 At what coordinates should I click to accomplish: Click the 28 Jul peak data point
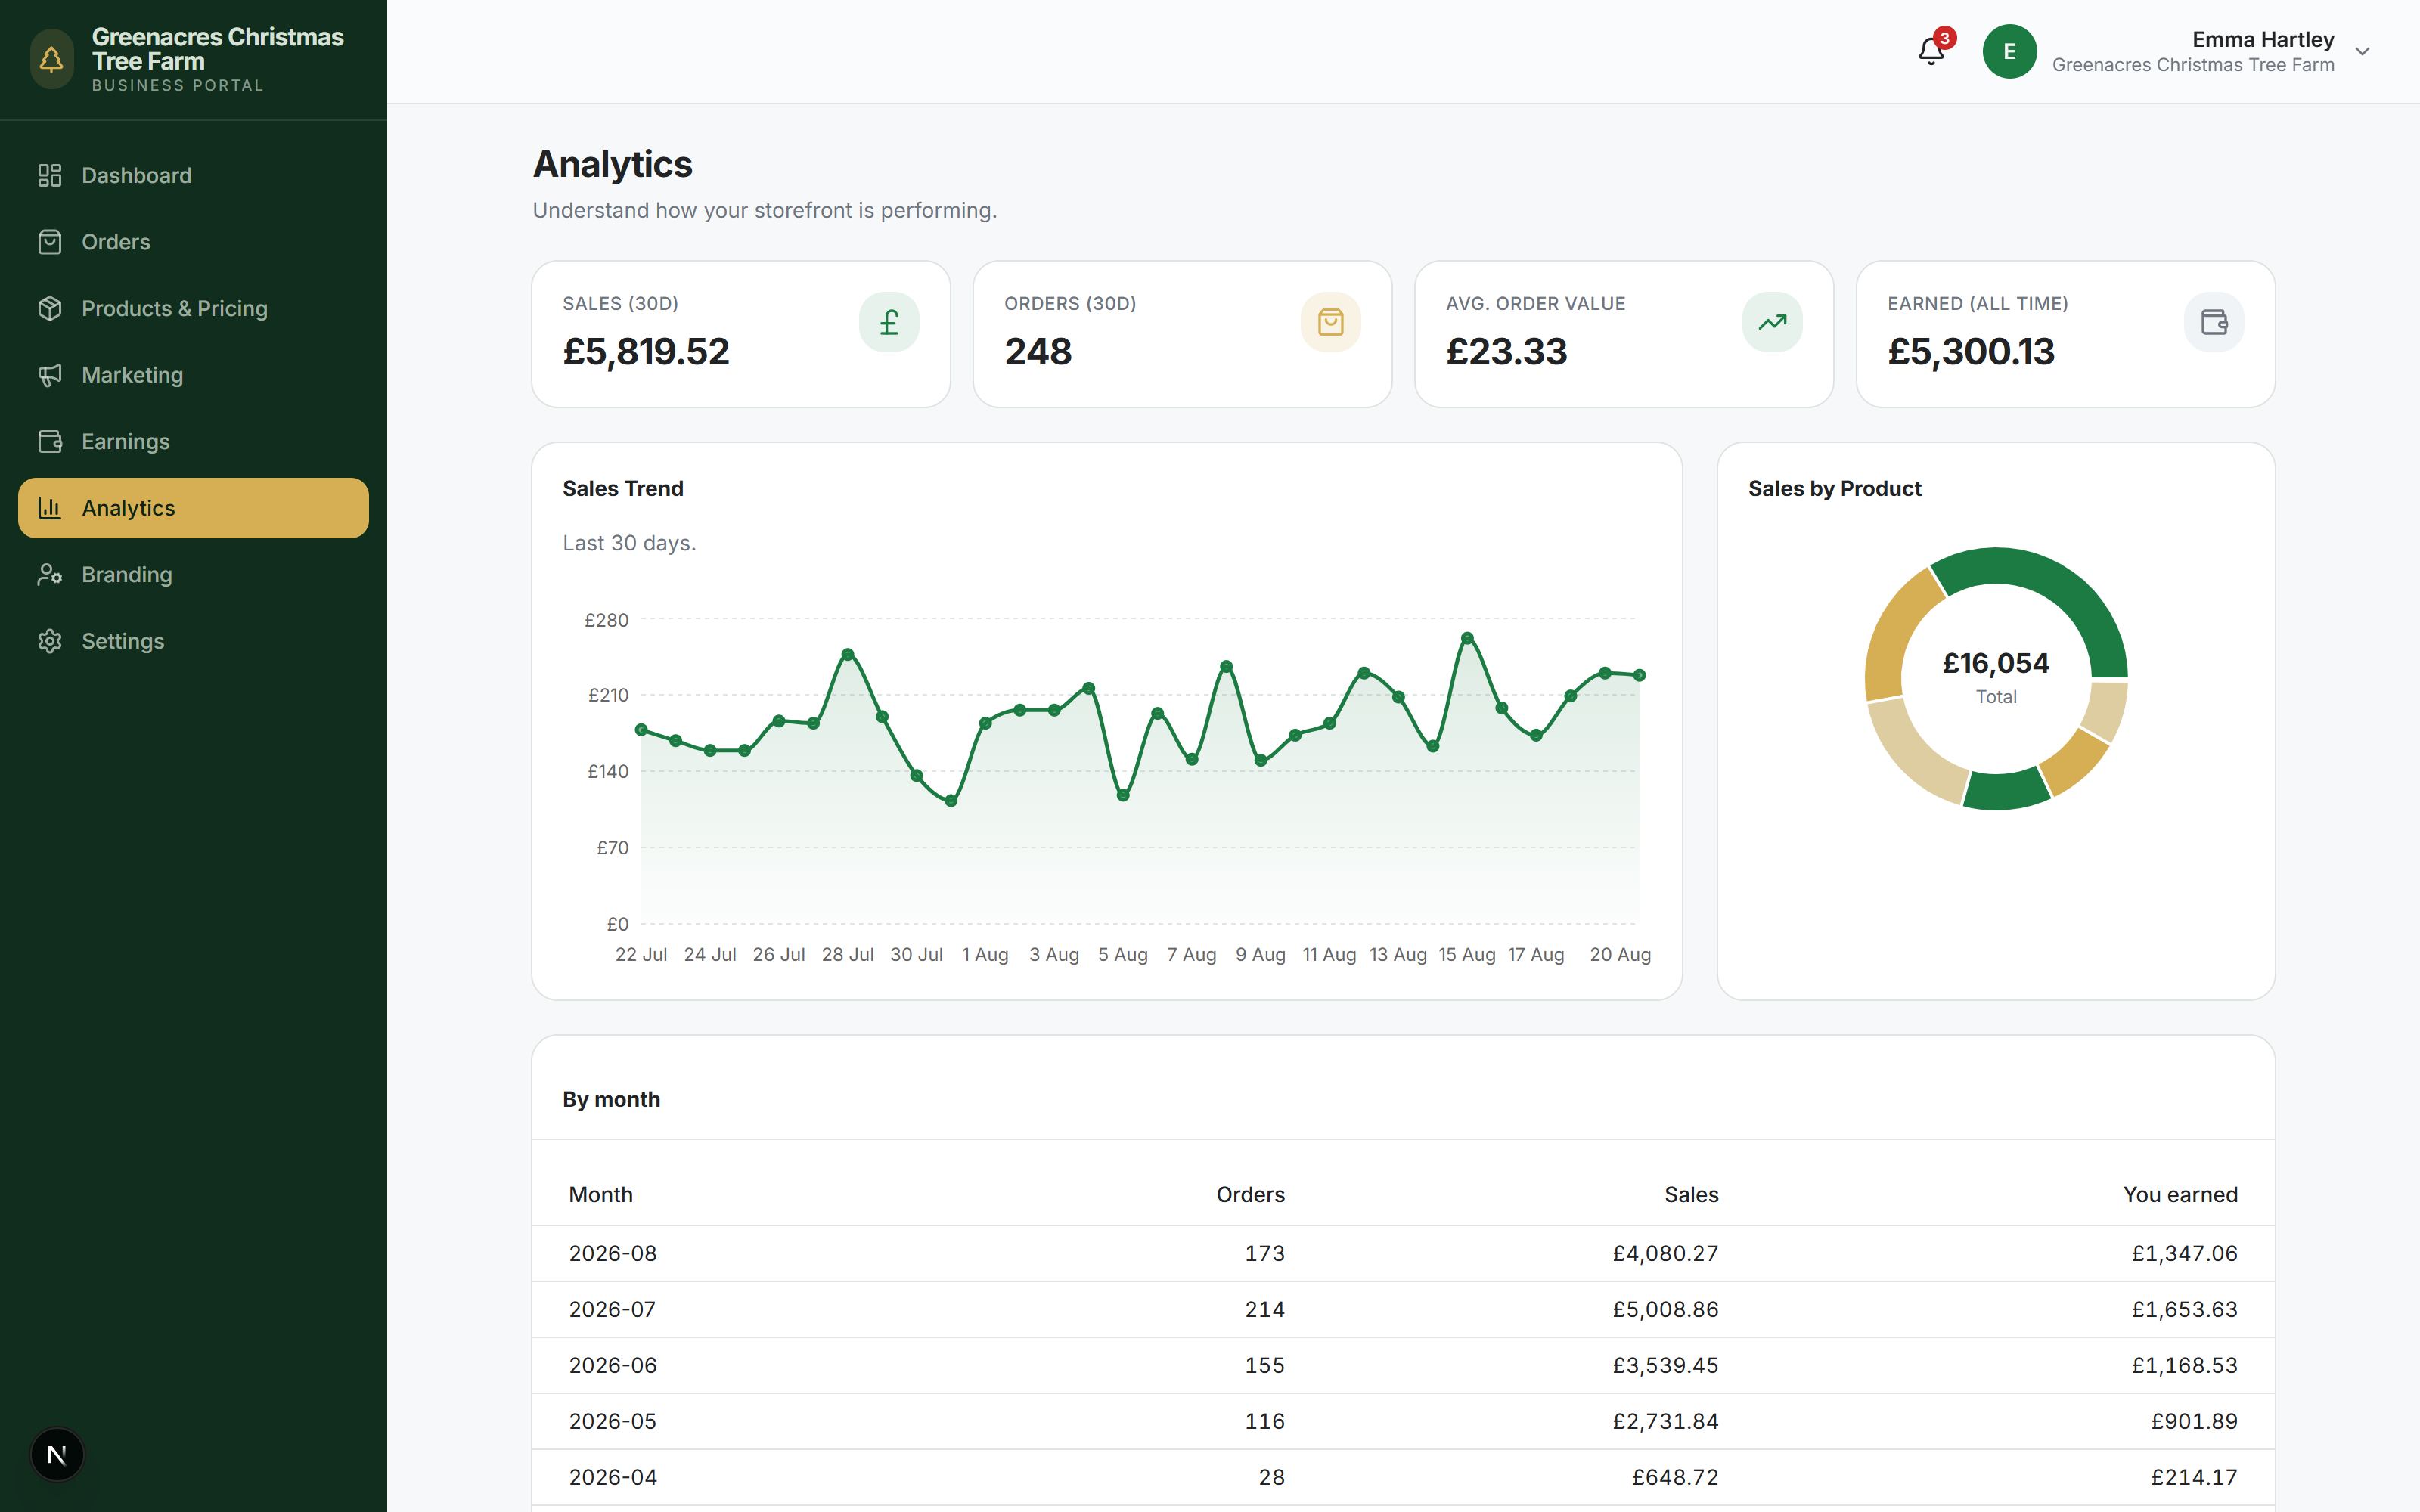coord(848,654)
